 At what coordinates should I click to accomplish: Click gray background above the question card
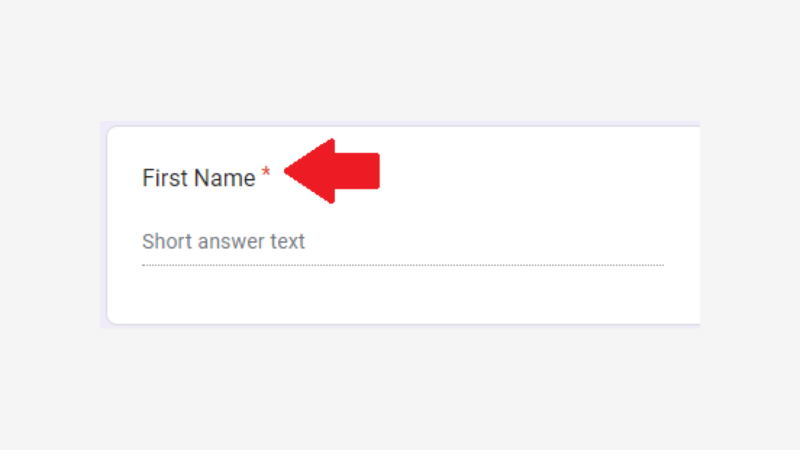[x=400, y=60]
